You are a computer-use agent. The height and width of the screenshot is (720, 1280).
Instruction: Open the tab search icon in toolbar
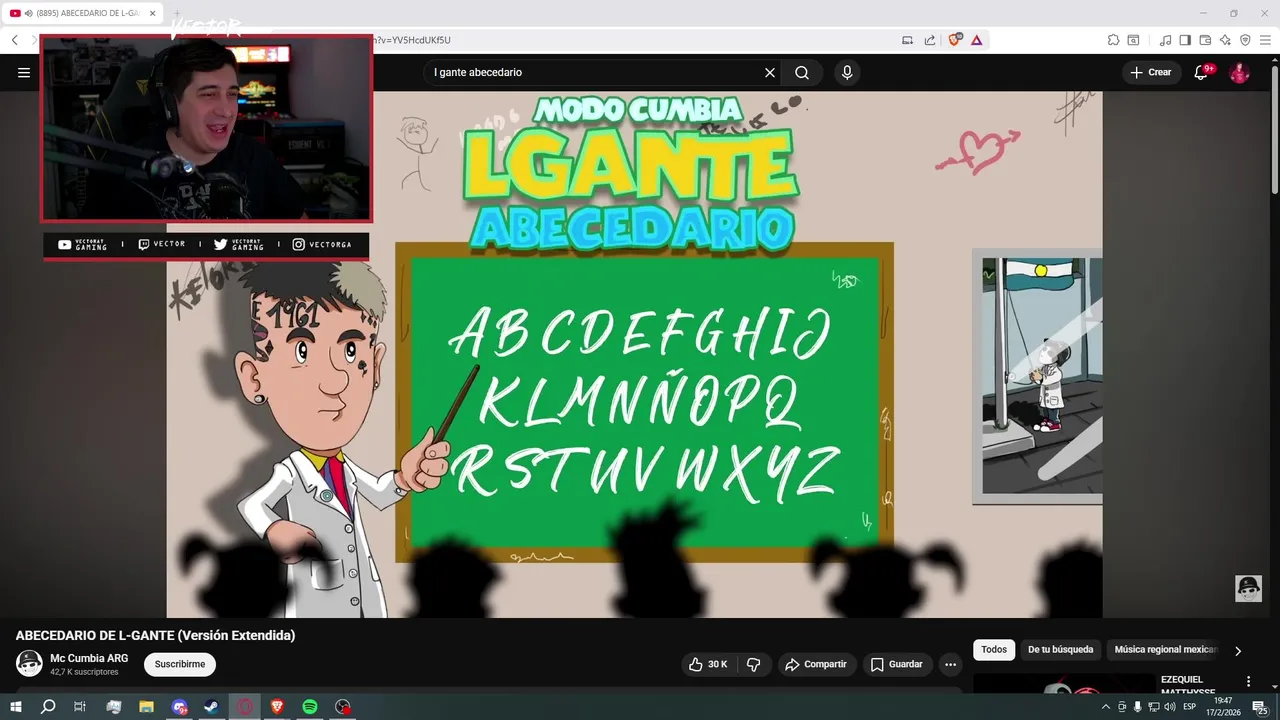1133,40
